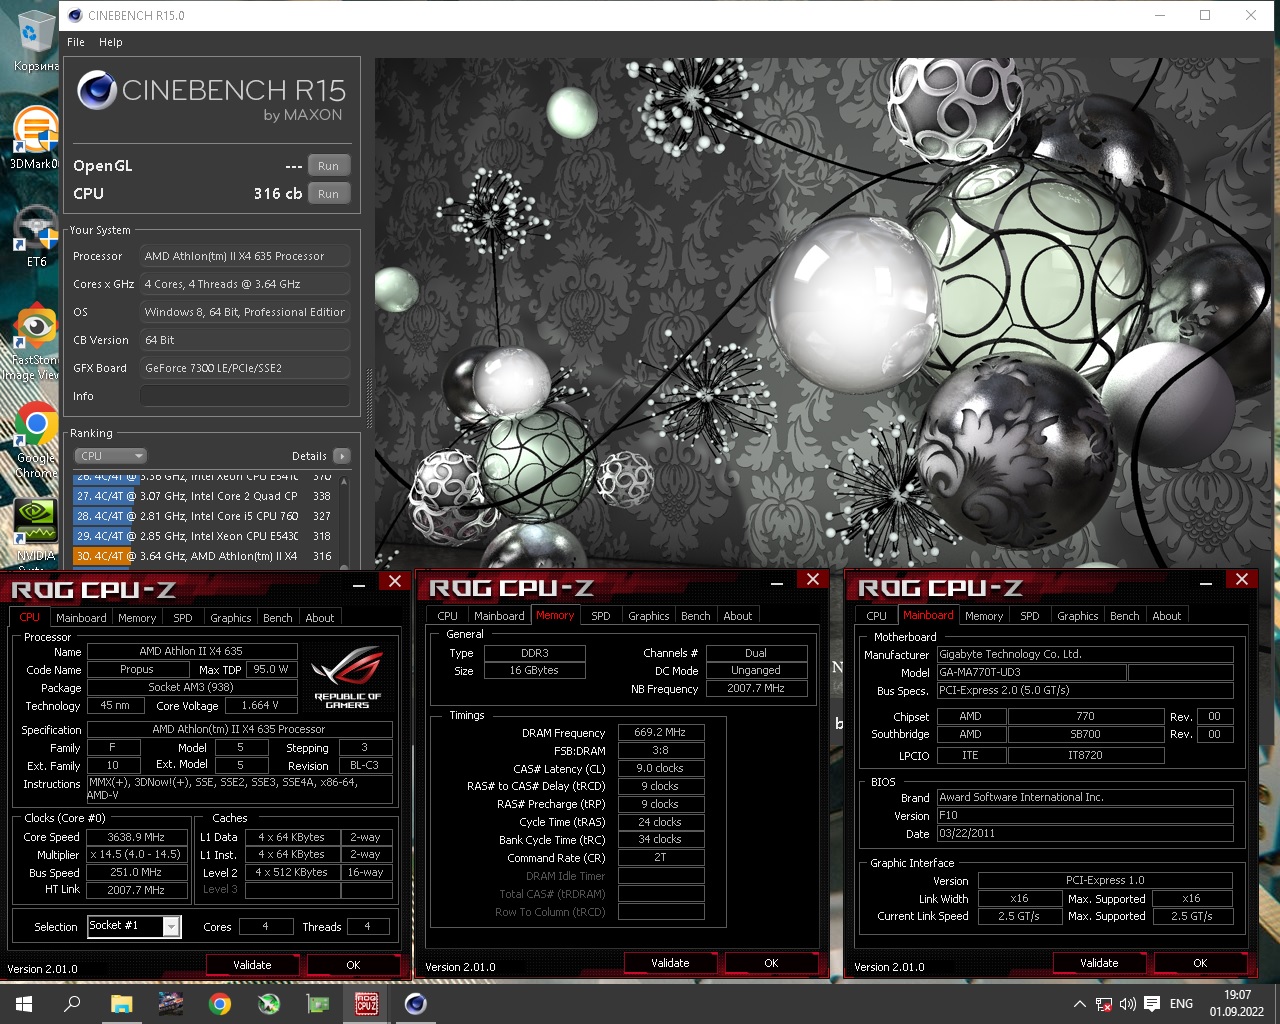Click the Cinebench R15 logo icon

(97, 90)
